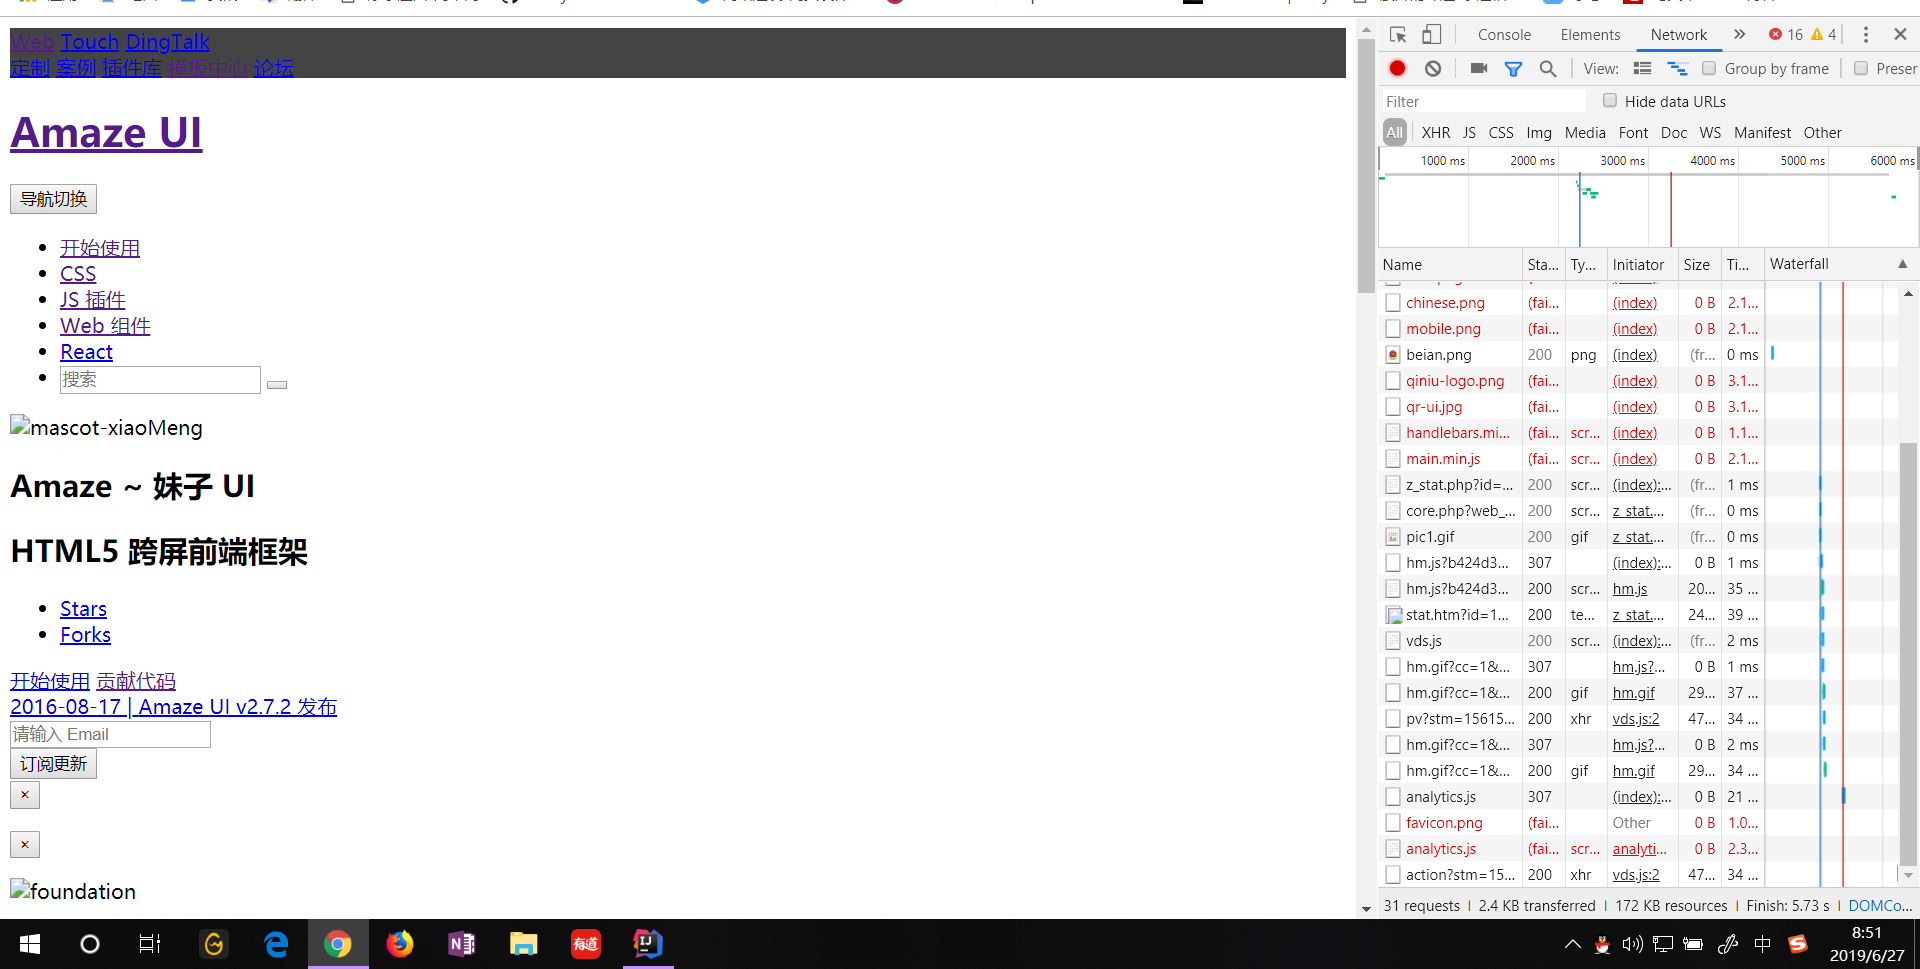Click the volume icon in system tray
Screen dimensions: 1920x969
tap(1633, 944)
